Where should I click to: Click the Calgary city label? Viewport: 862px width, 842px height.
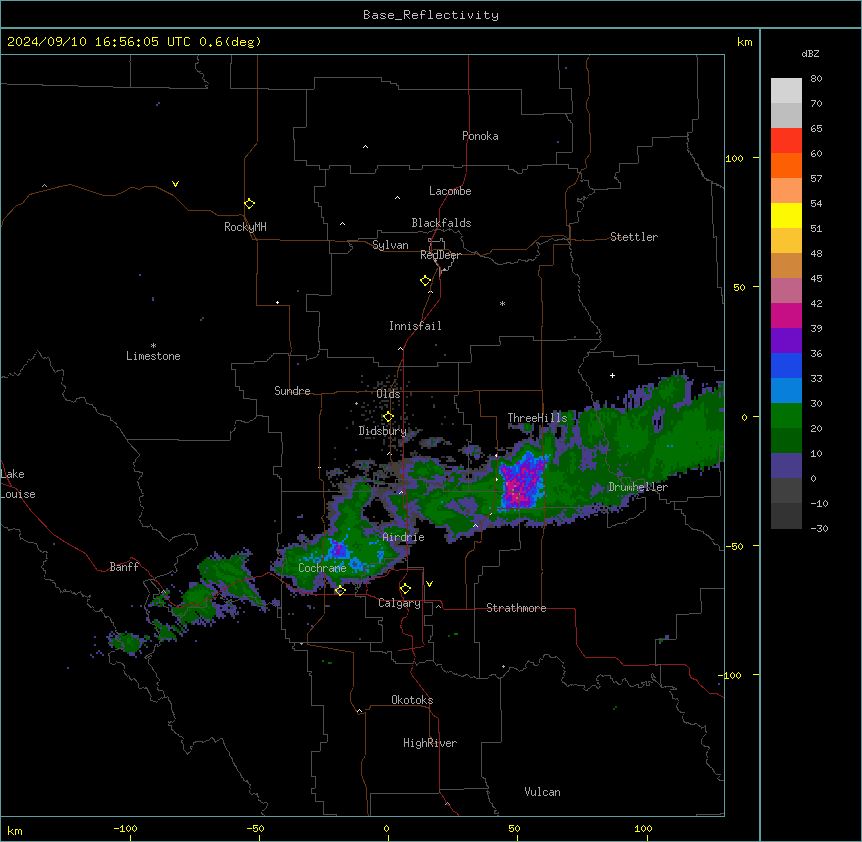[399, 603]
